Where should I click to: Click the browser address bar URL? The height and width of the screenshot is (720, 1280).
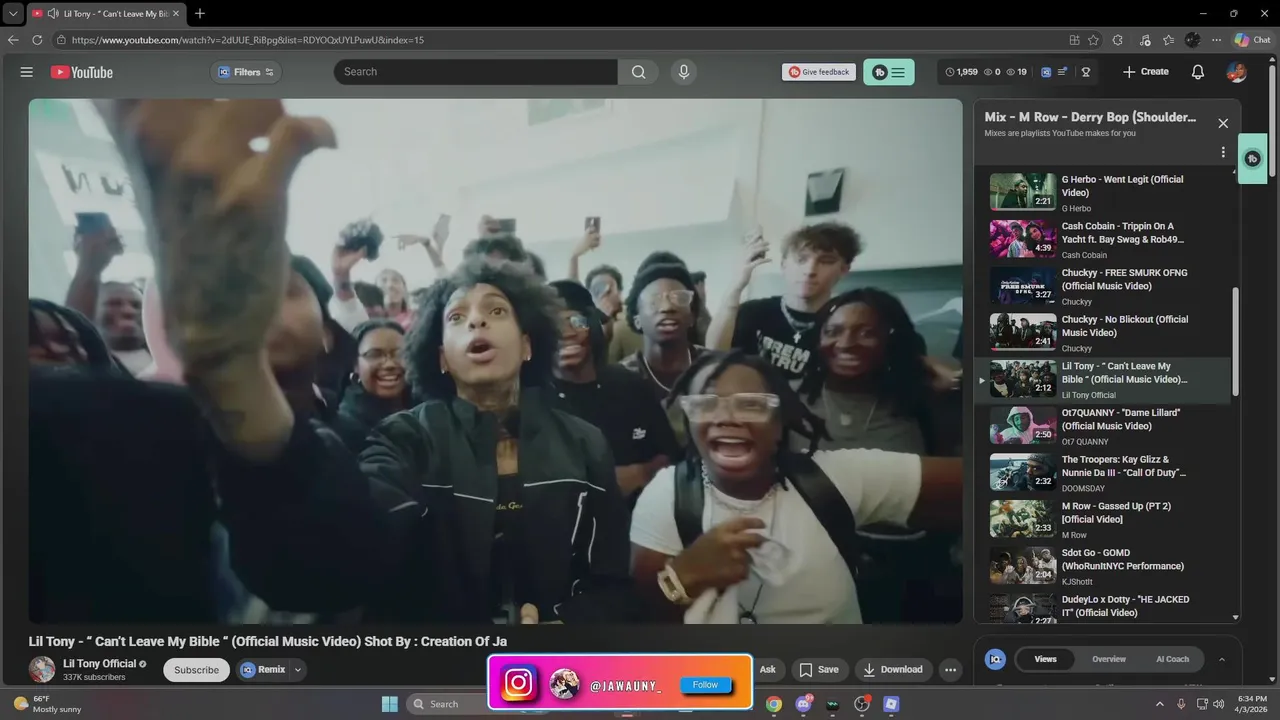point(248,40)
